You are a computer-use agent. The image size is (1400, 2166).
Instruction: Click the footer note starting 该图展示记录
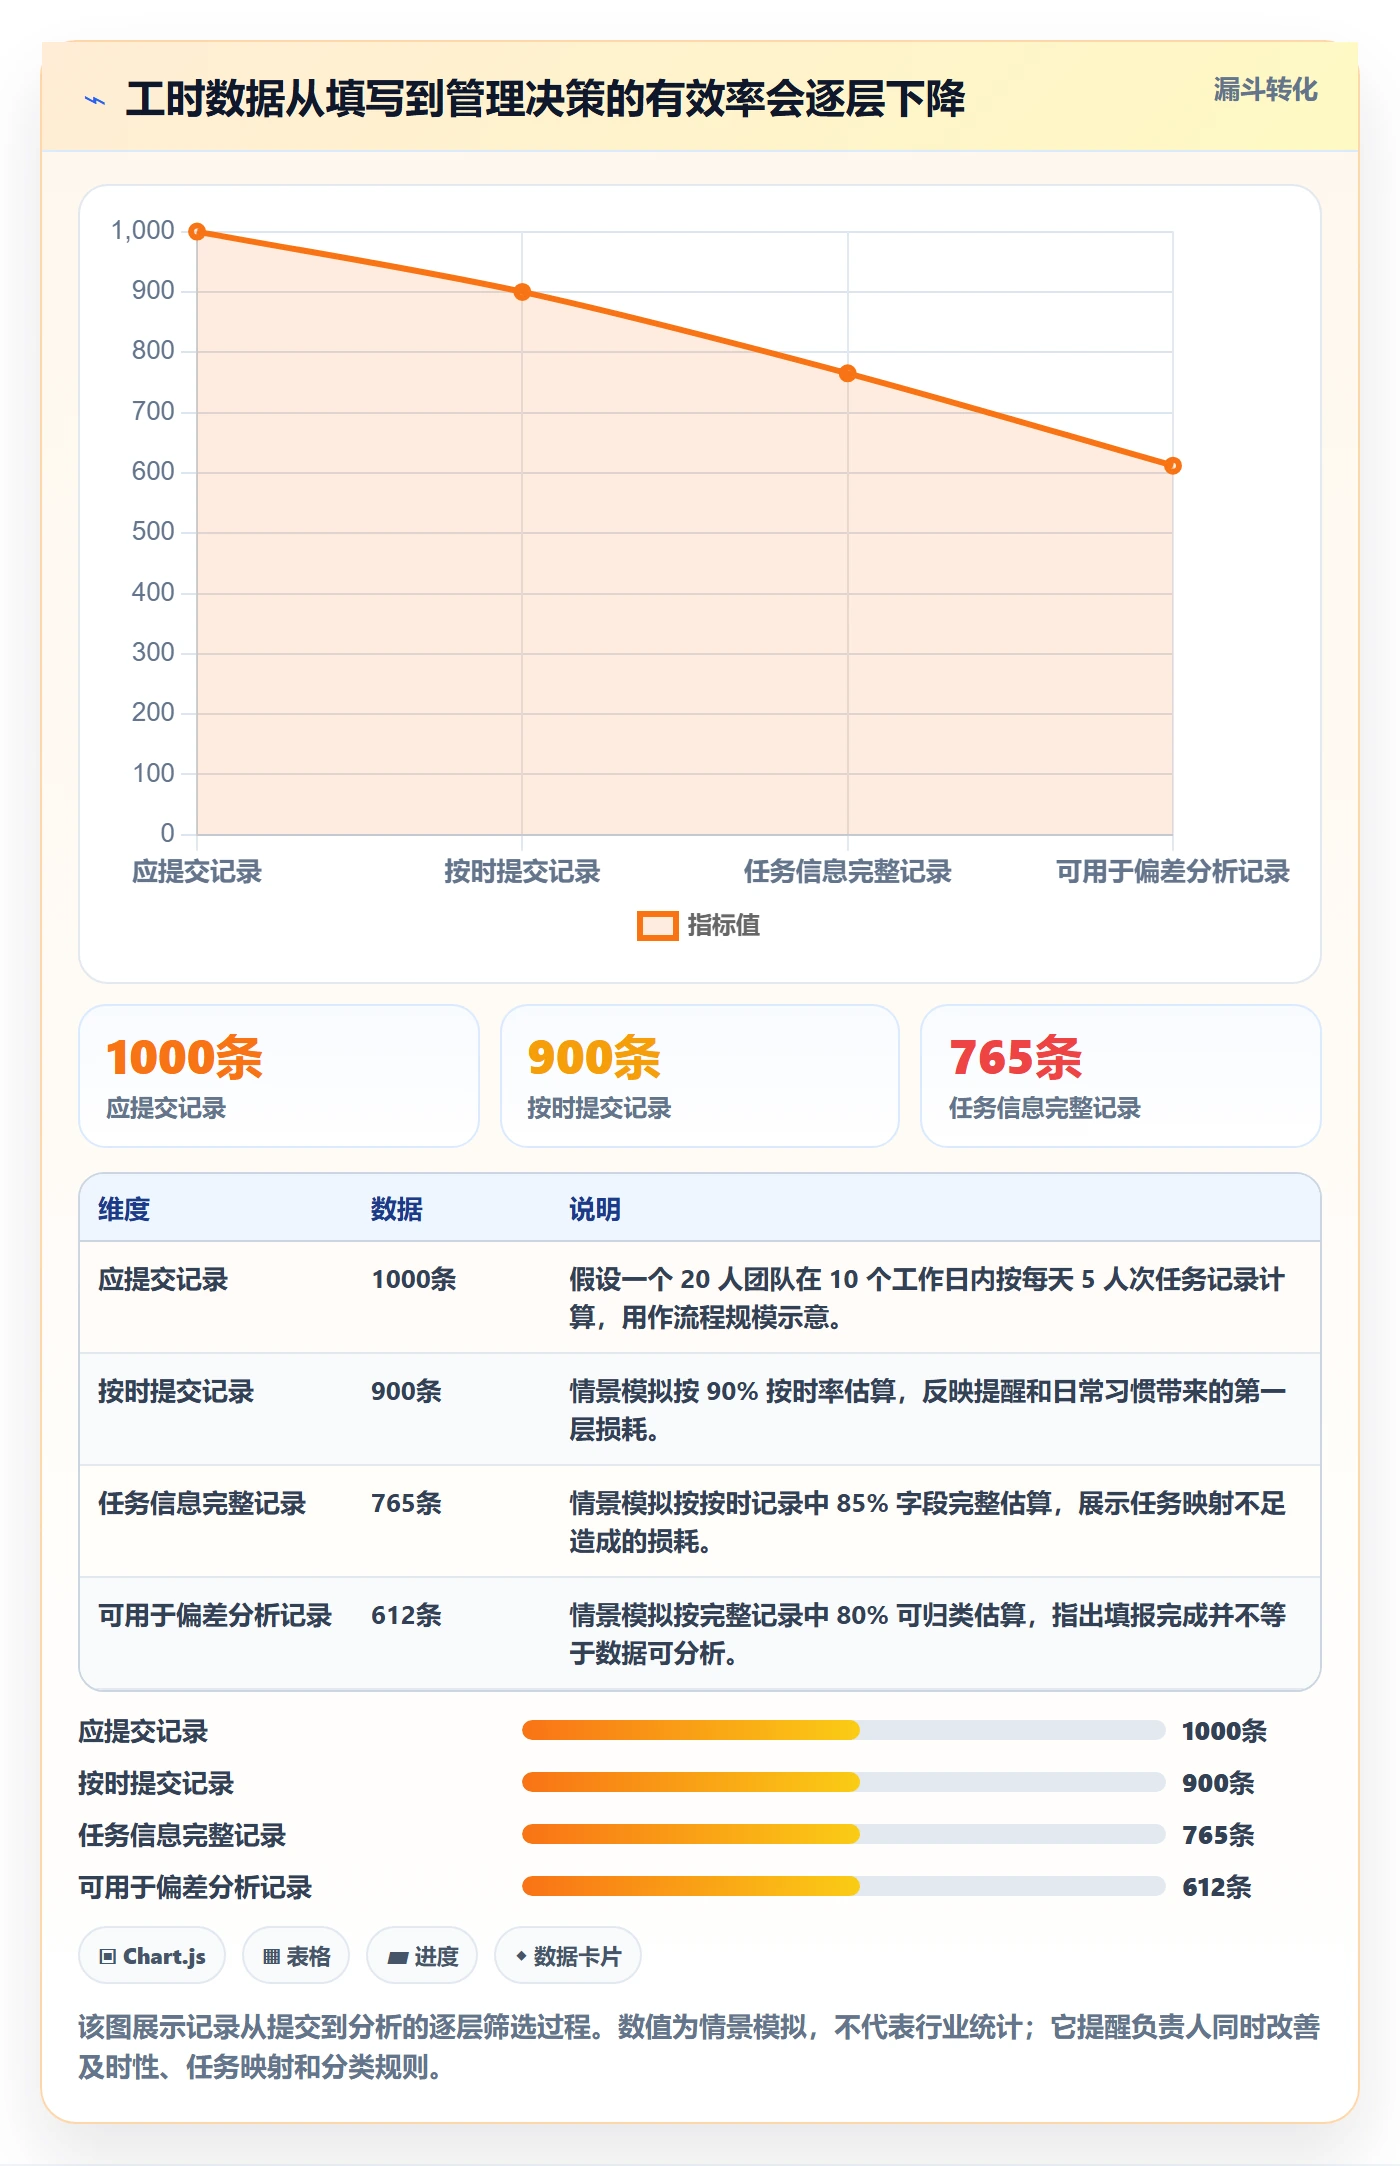click(699, 2046)
